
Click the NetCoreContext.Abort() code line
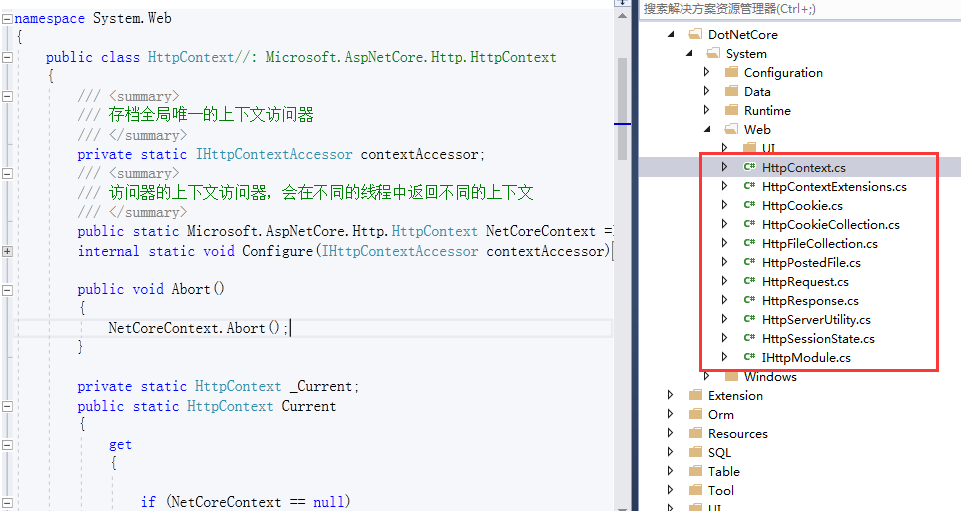[198, 328]
